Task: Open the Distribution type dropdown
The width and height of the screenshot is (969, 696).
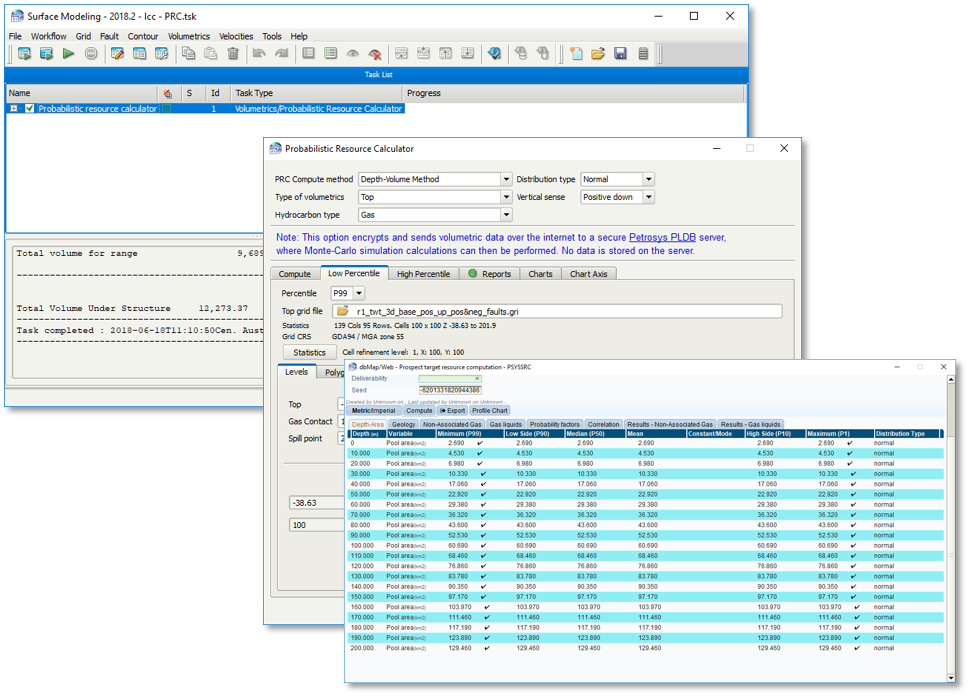Action: [x=648, y=180]
